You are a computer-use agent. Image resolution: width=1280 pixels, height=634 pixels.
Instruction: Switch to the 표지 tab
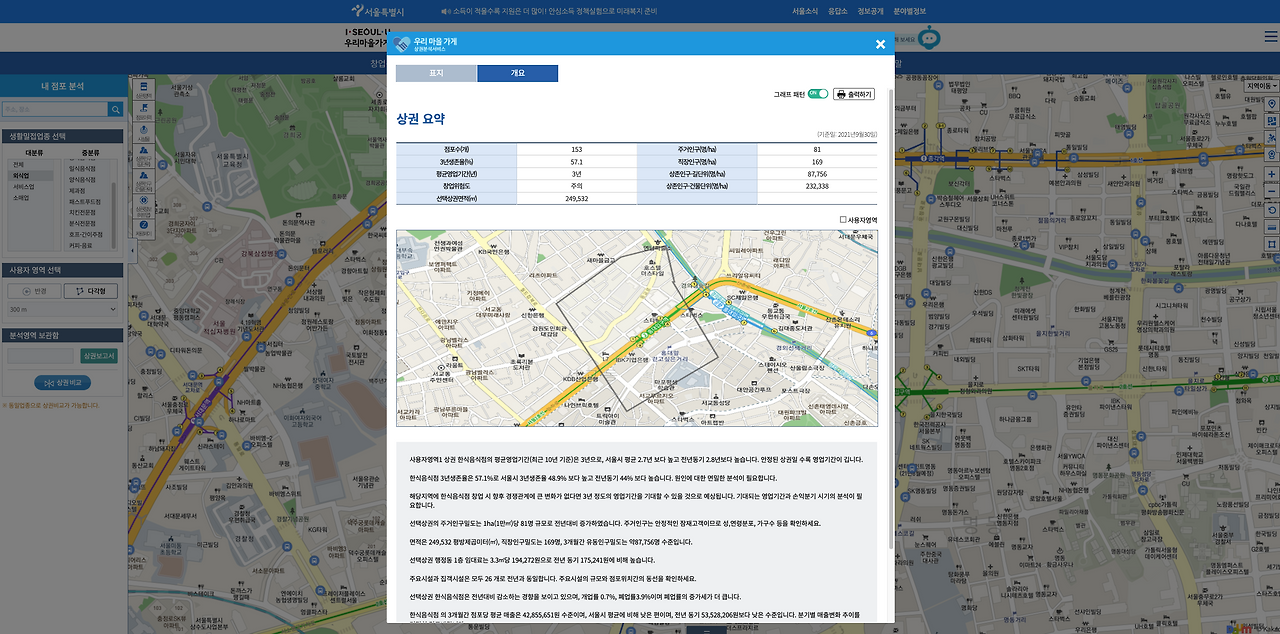(x=436, y=73)
